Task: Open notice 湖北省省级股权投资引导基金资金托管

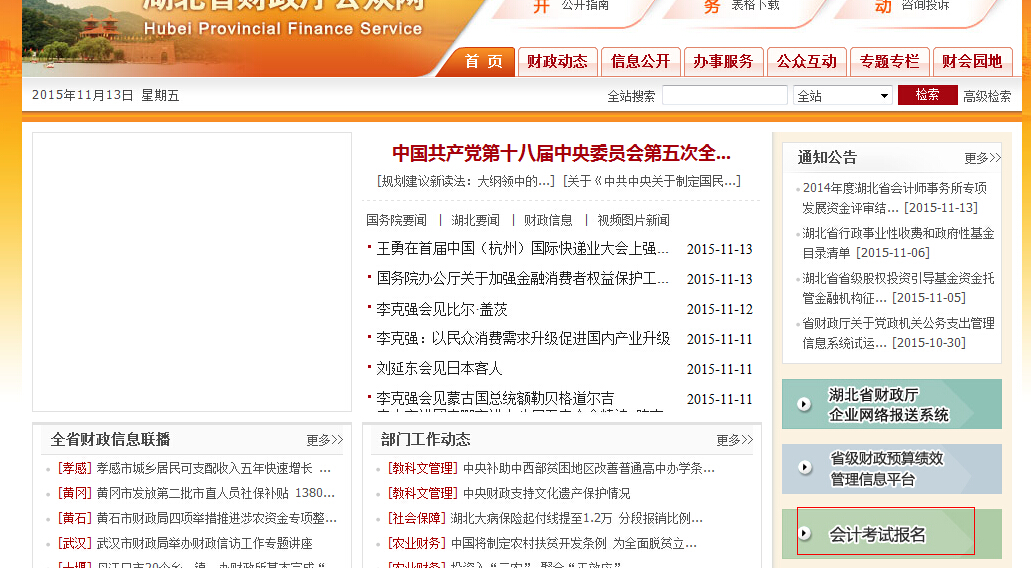Action: [x=898, y=288]
